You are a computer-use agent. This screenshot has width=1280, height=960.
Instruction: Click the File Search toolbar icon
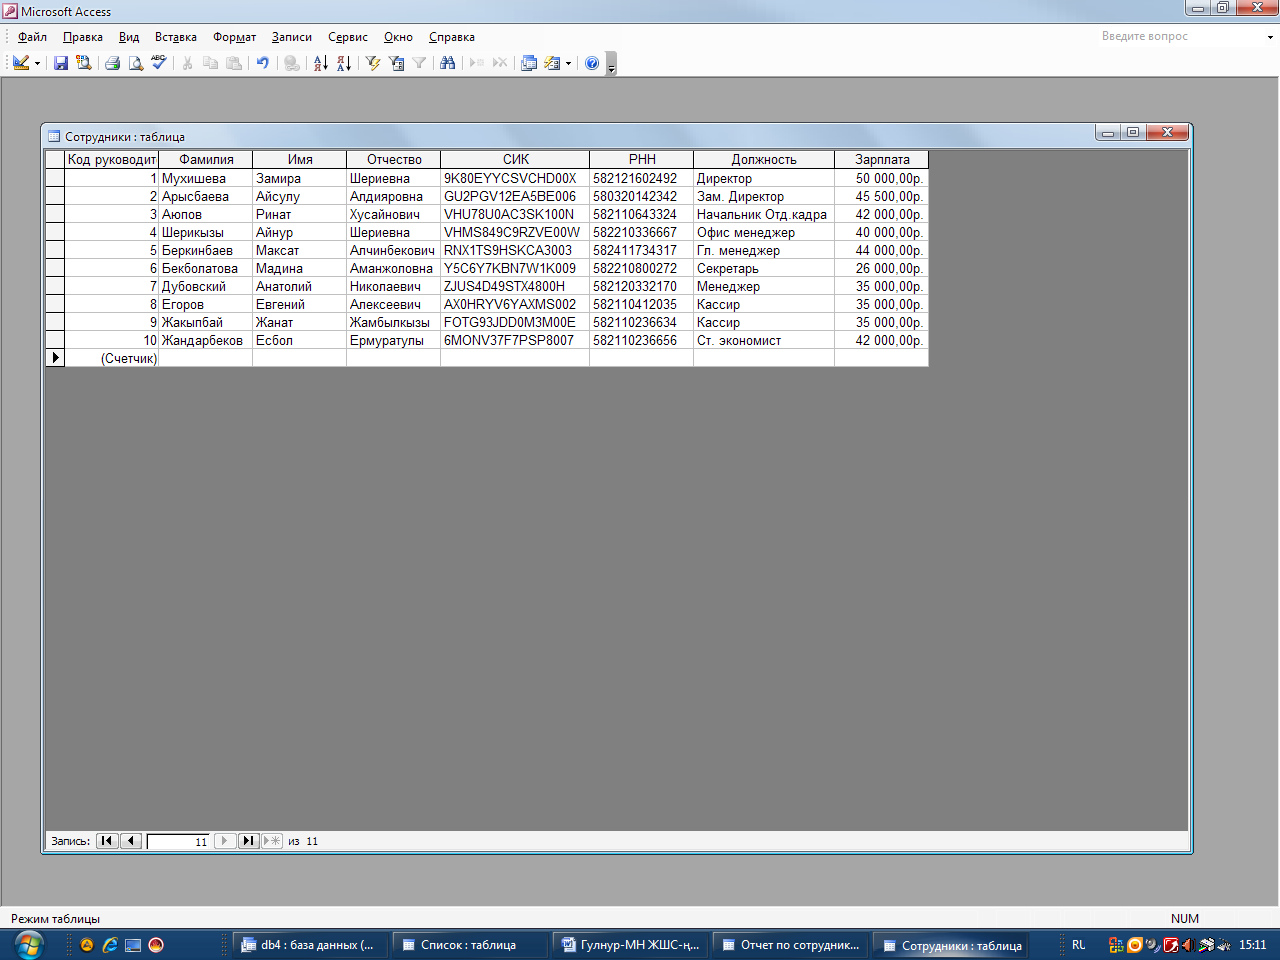click(x=84, y=63)
